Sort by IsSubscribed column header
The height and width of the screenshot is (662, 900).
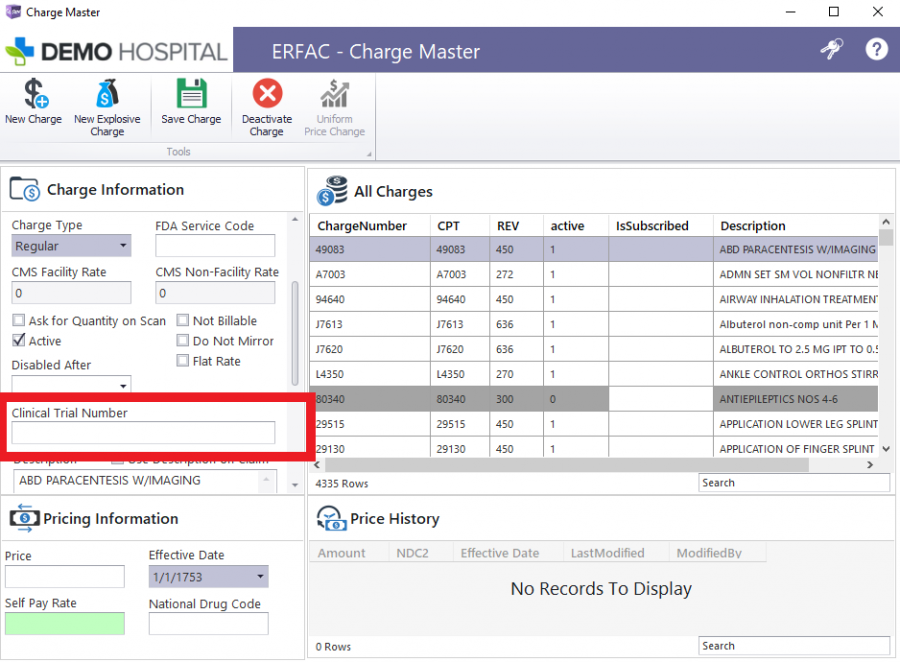(x=661, y=226)
